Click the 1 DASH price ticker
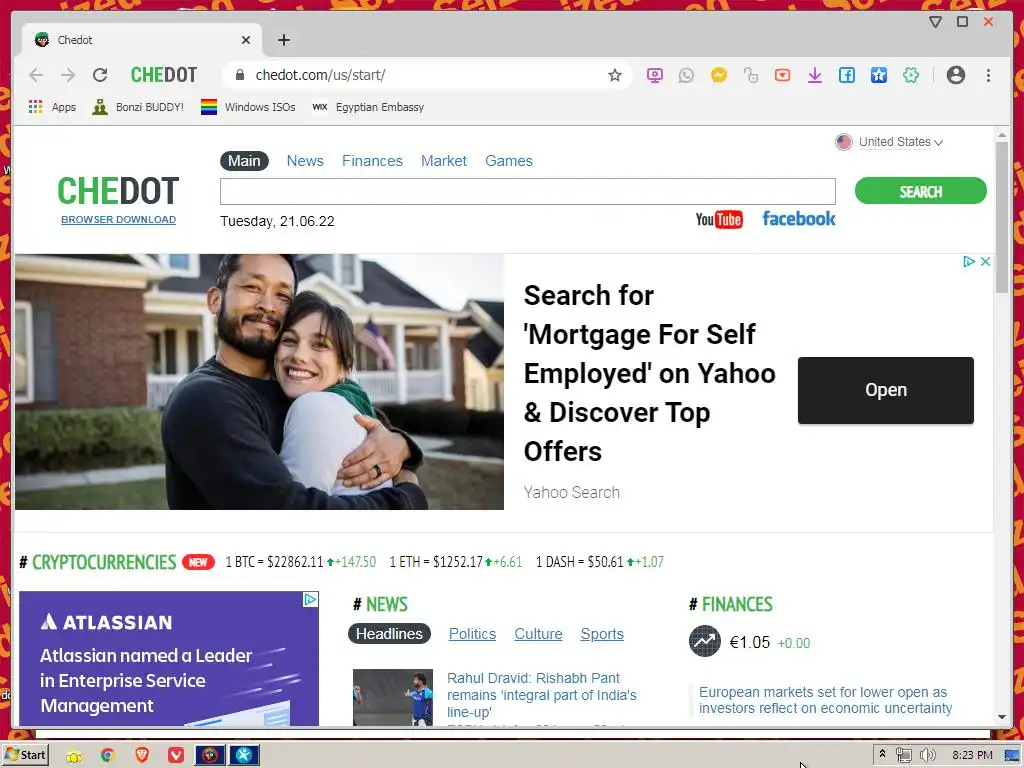 [x=600, y=562]
